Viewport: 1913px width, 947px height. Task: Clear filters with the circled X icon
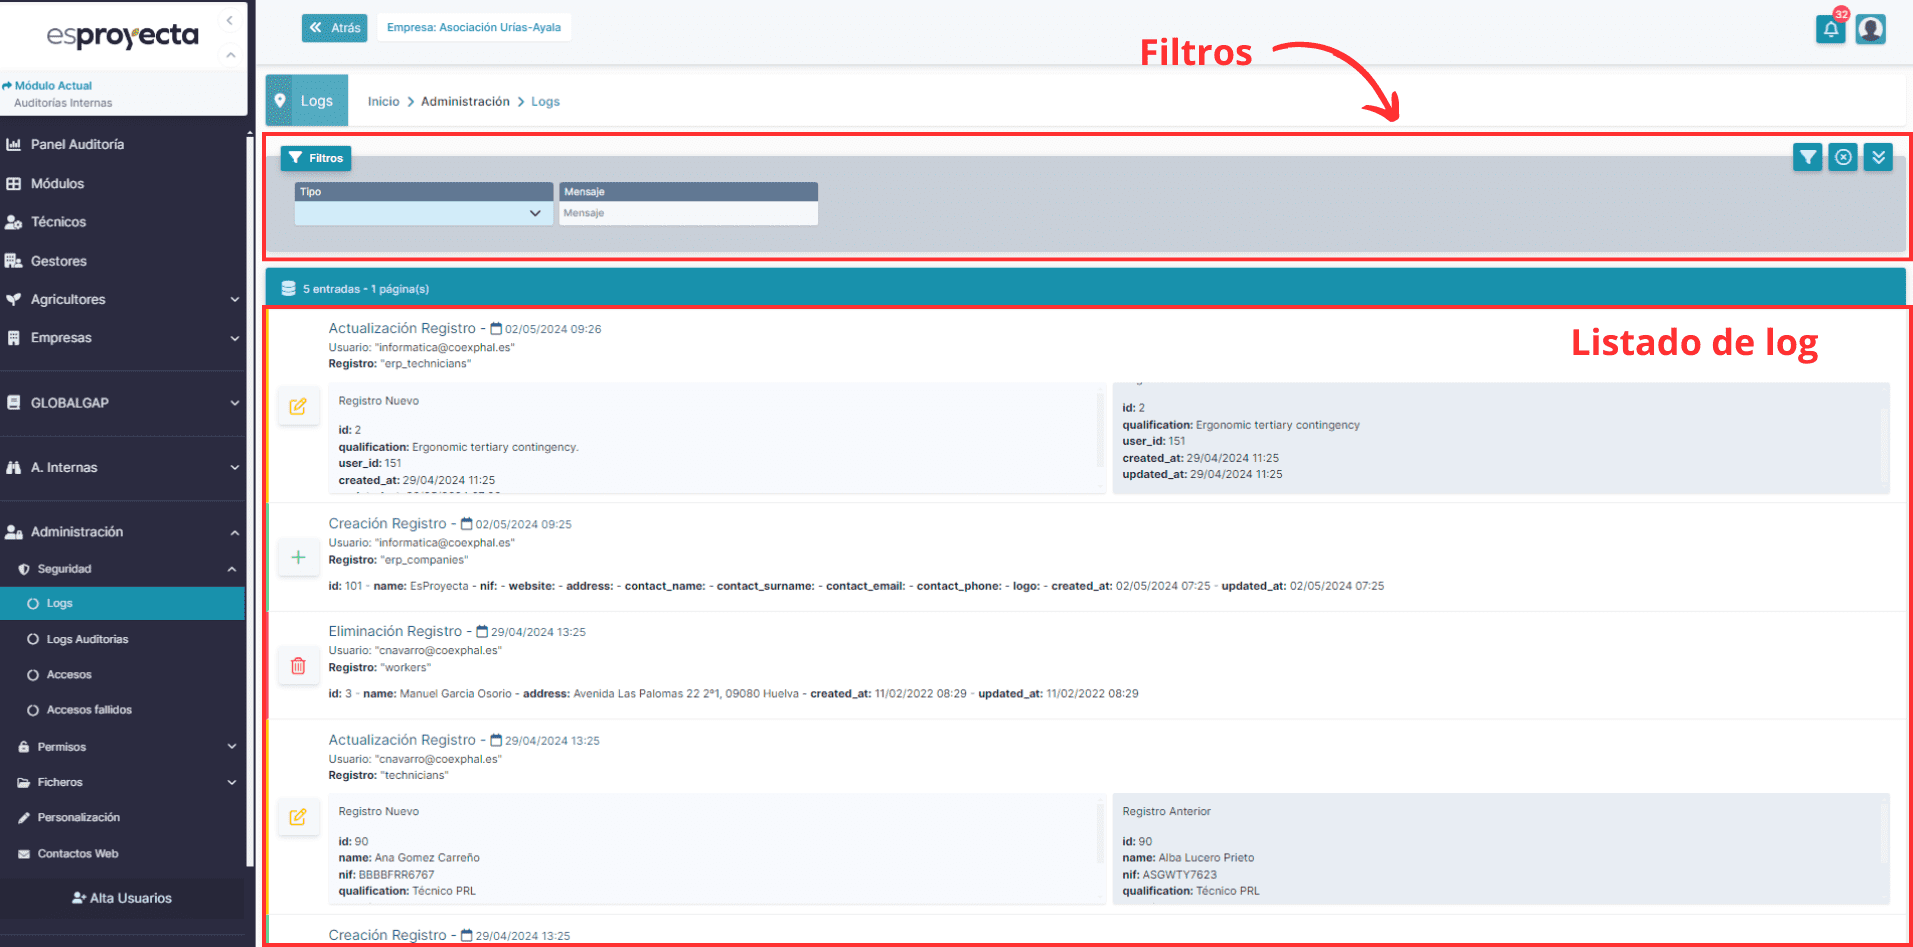coord(1843,157)
